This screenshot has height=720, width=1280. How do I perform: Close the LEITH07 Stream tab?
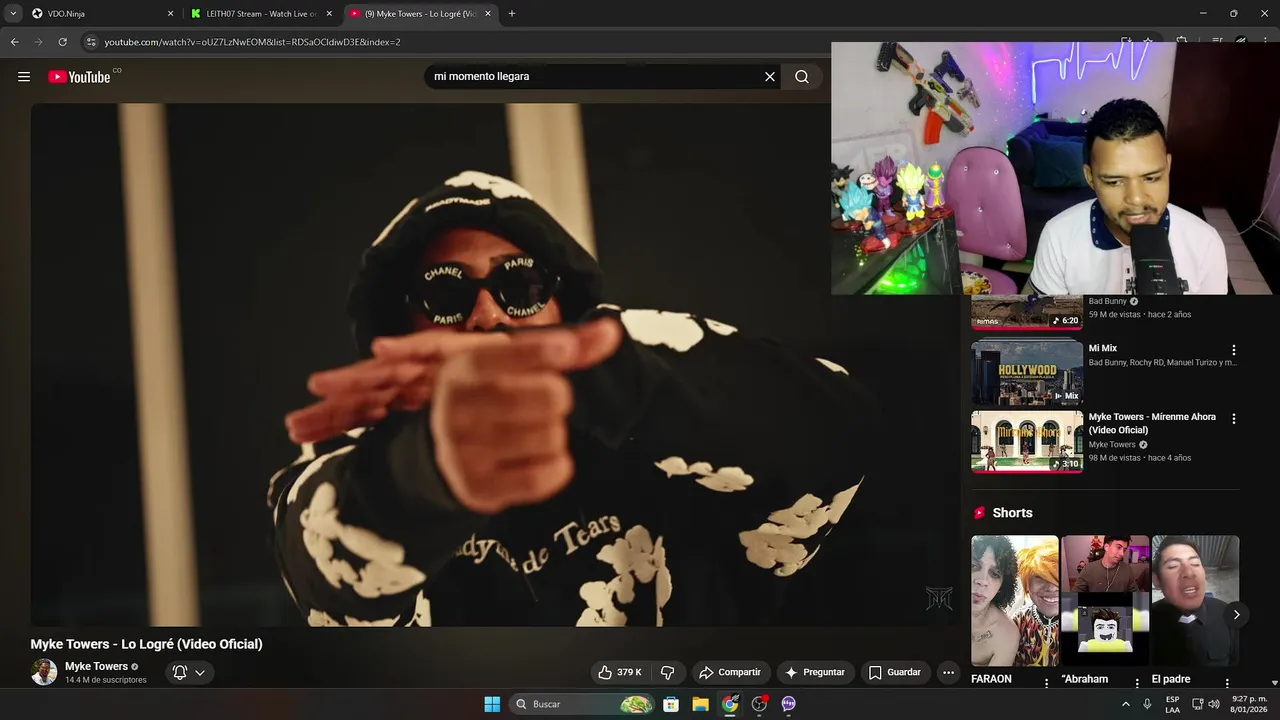pyautogui.click(x=329, y=14)
